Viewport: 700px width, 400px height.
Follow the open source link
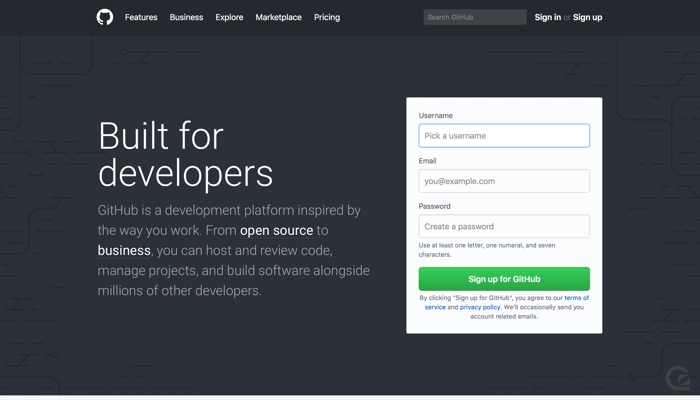pos(276,230)
